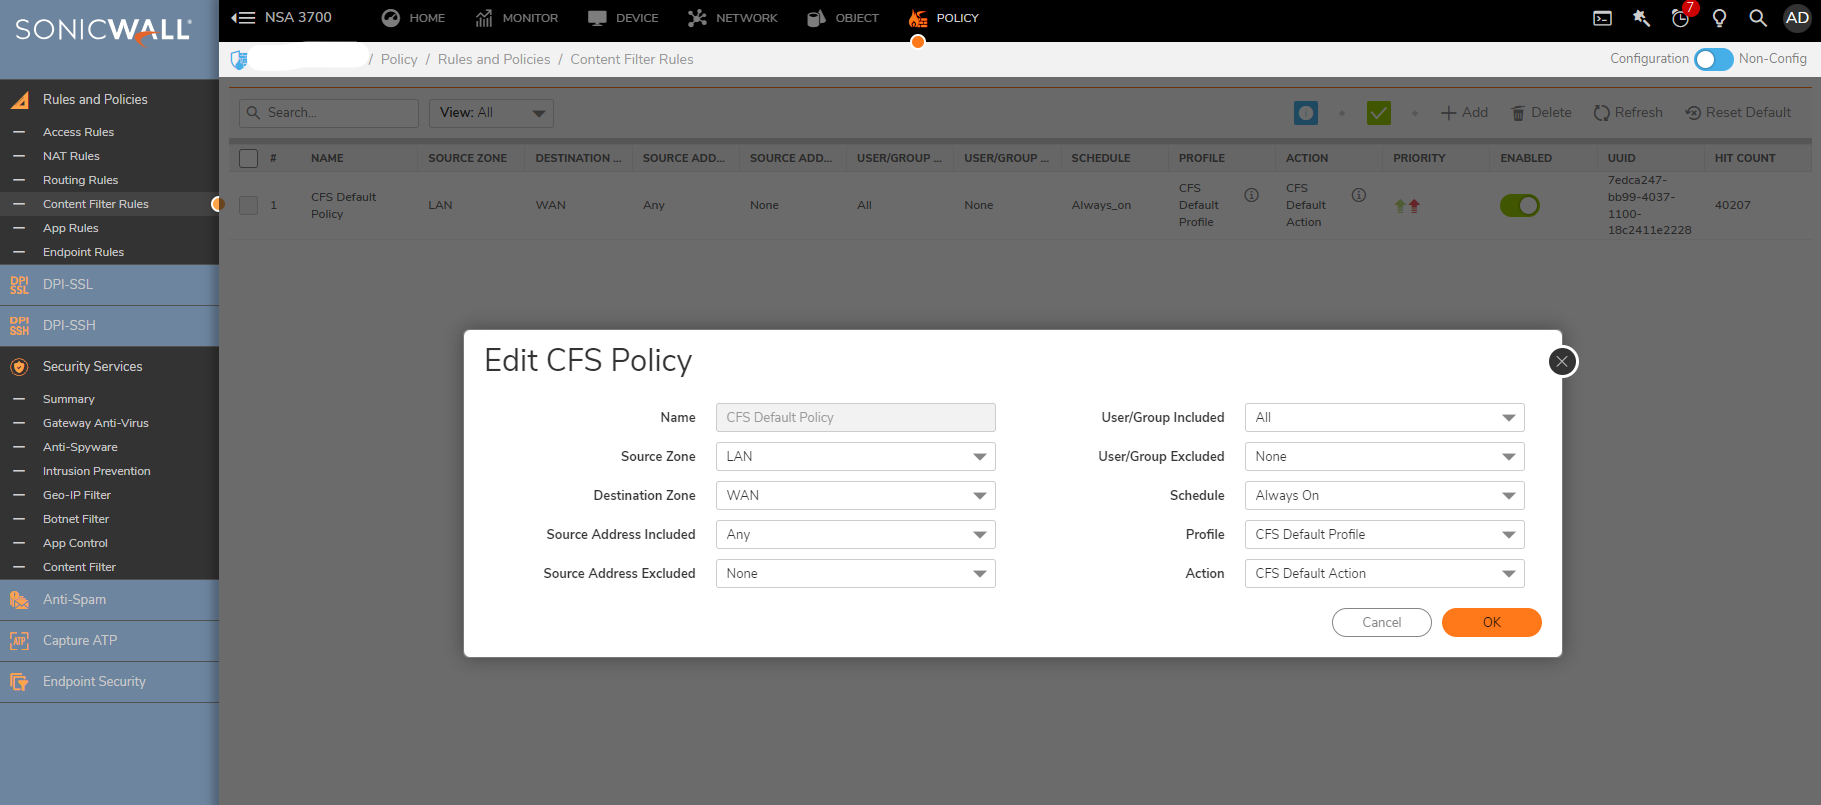Check the select-all checkbox in table header

tap(249, 158)
